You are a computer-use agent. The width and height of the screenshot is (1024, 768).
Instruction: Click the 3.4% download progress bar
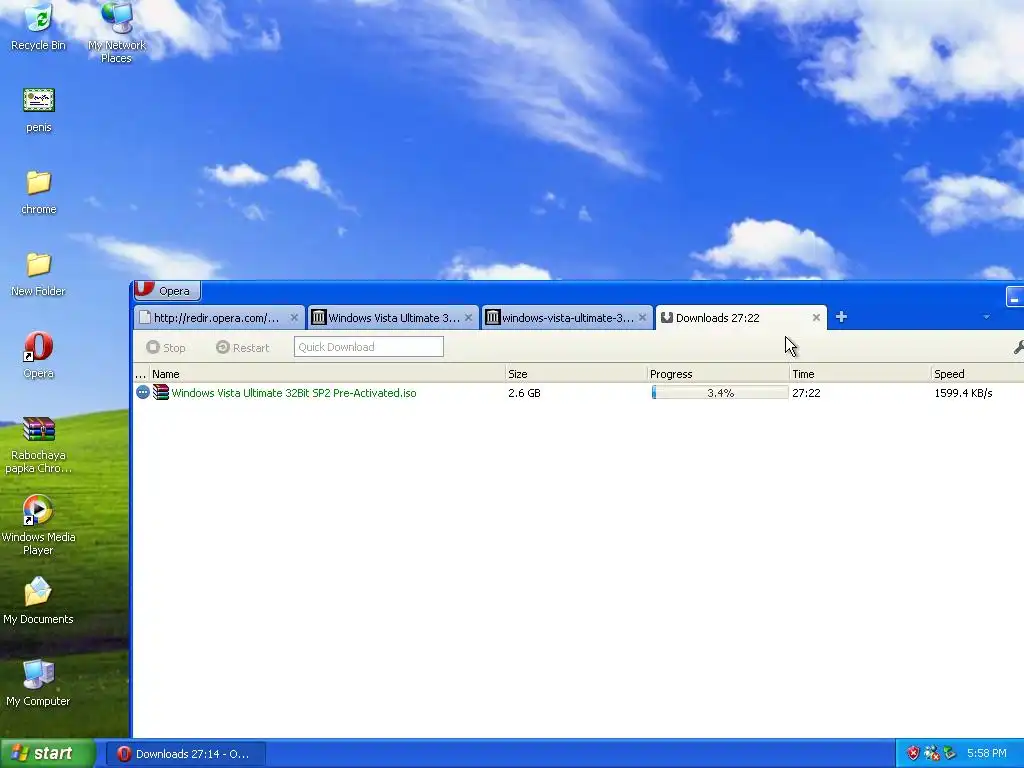click(x=720, y=392)
